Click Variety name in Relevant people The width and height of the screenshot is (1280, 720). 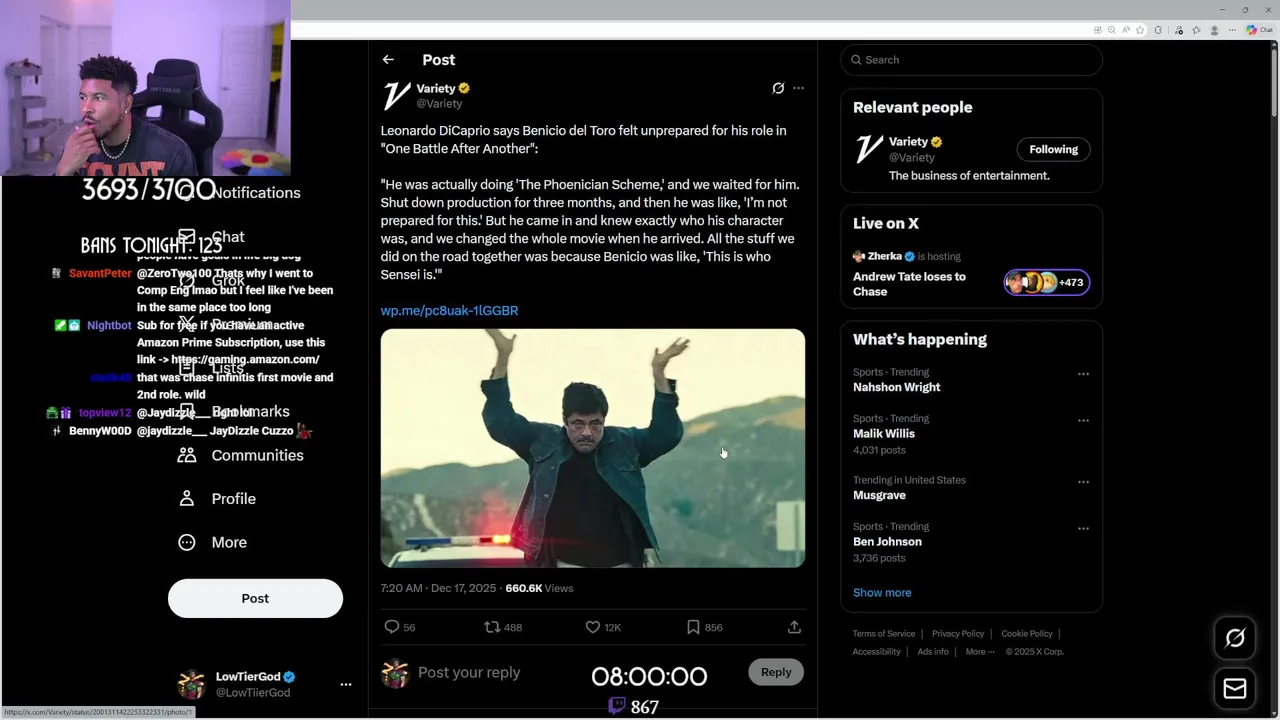pos(909,142)
